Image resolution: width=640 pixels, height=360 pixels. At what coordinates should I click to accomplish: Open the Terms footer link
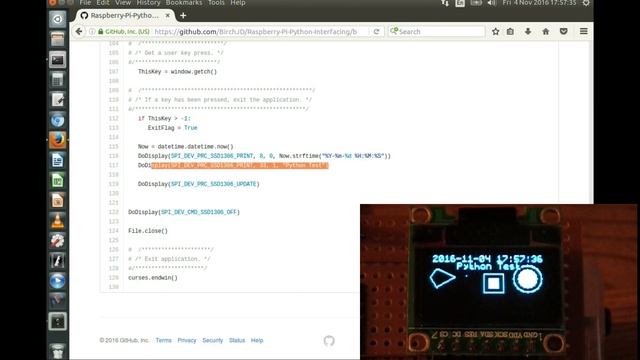tap(163, 340)
